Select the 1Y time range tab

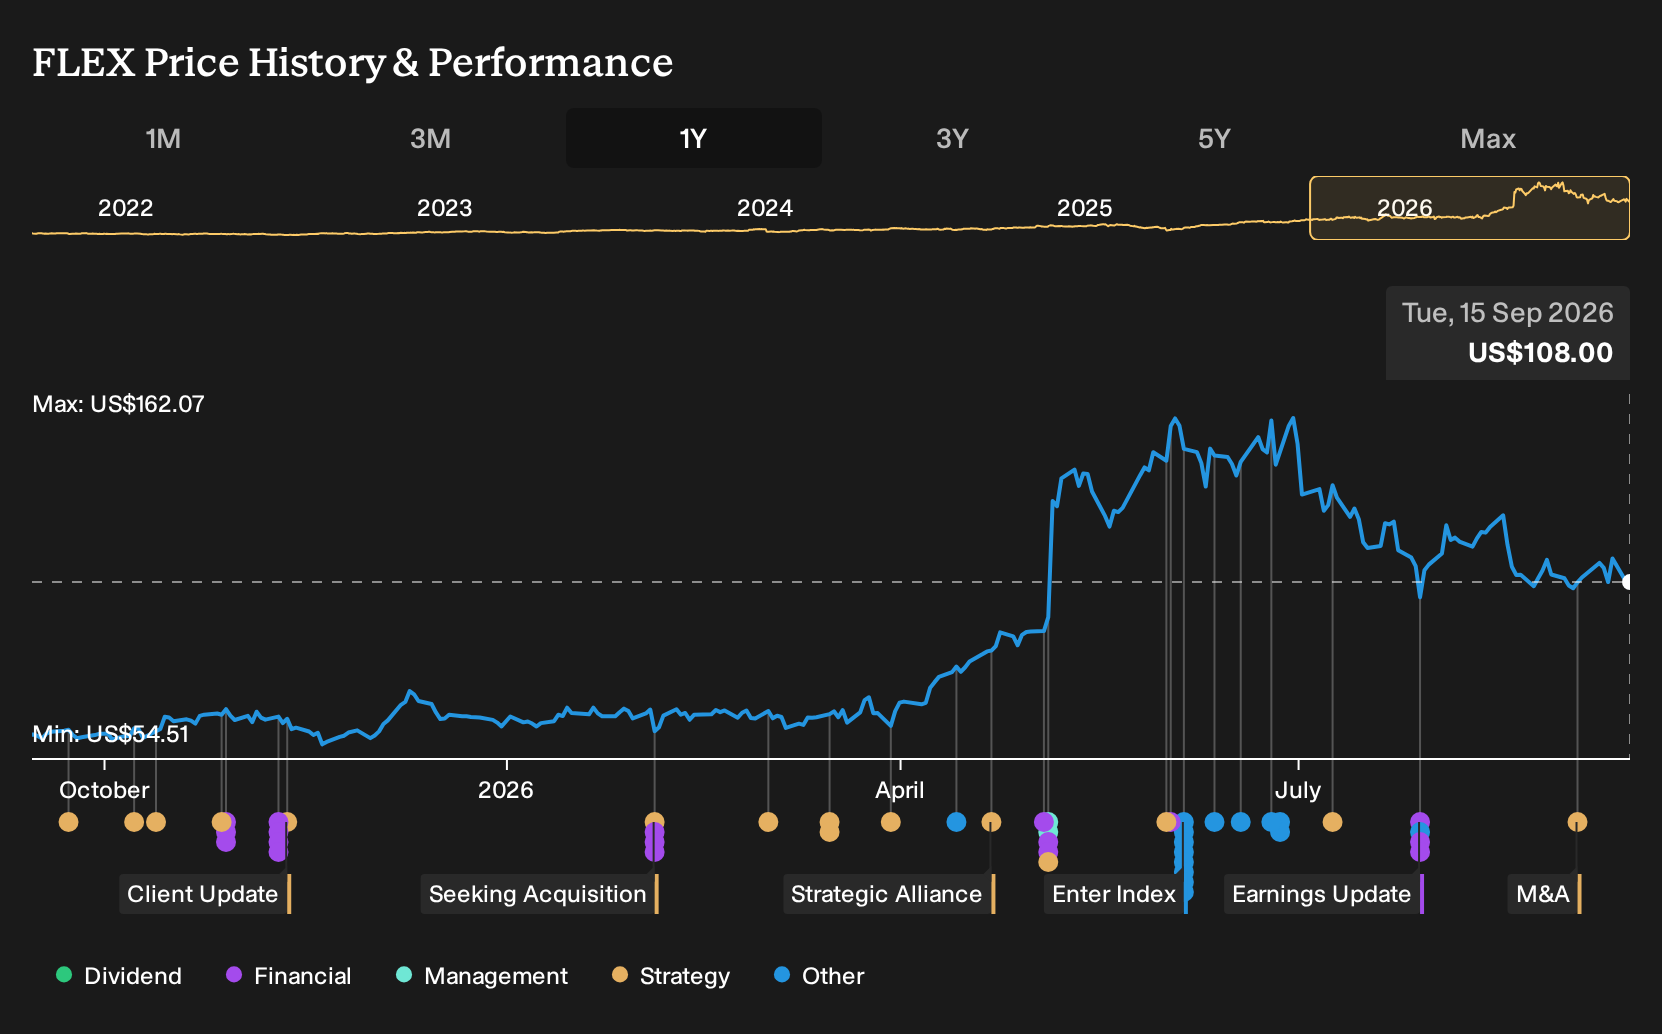693,139
